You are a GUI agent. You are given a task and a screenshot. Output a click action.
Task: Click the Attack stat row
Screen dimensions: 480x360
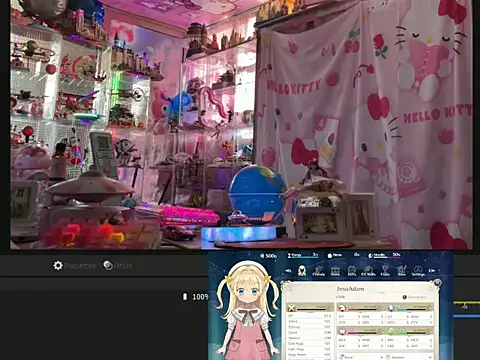tap(310, 321)
